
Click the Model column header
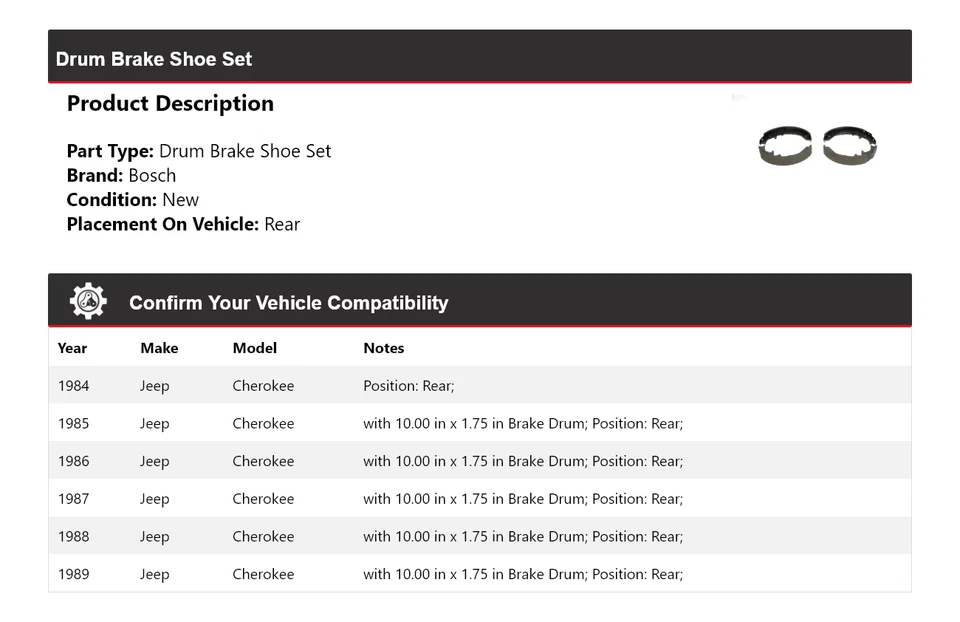(255, 348)
